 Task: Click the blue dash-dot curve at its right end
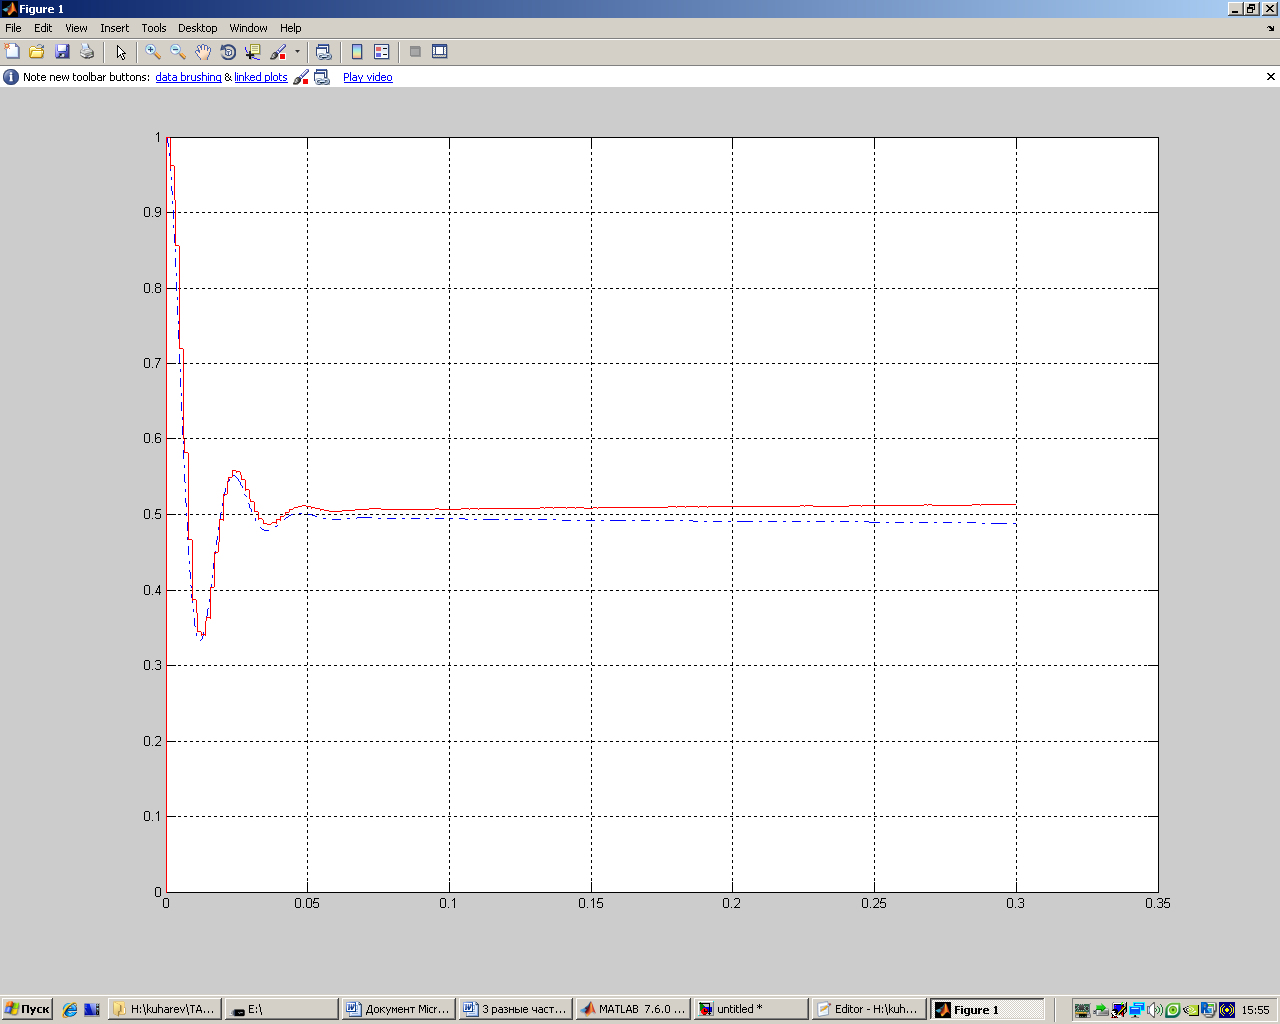pyautogui.click(x=1010, y=523)
